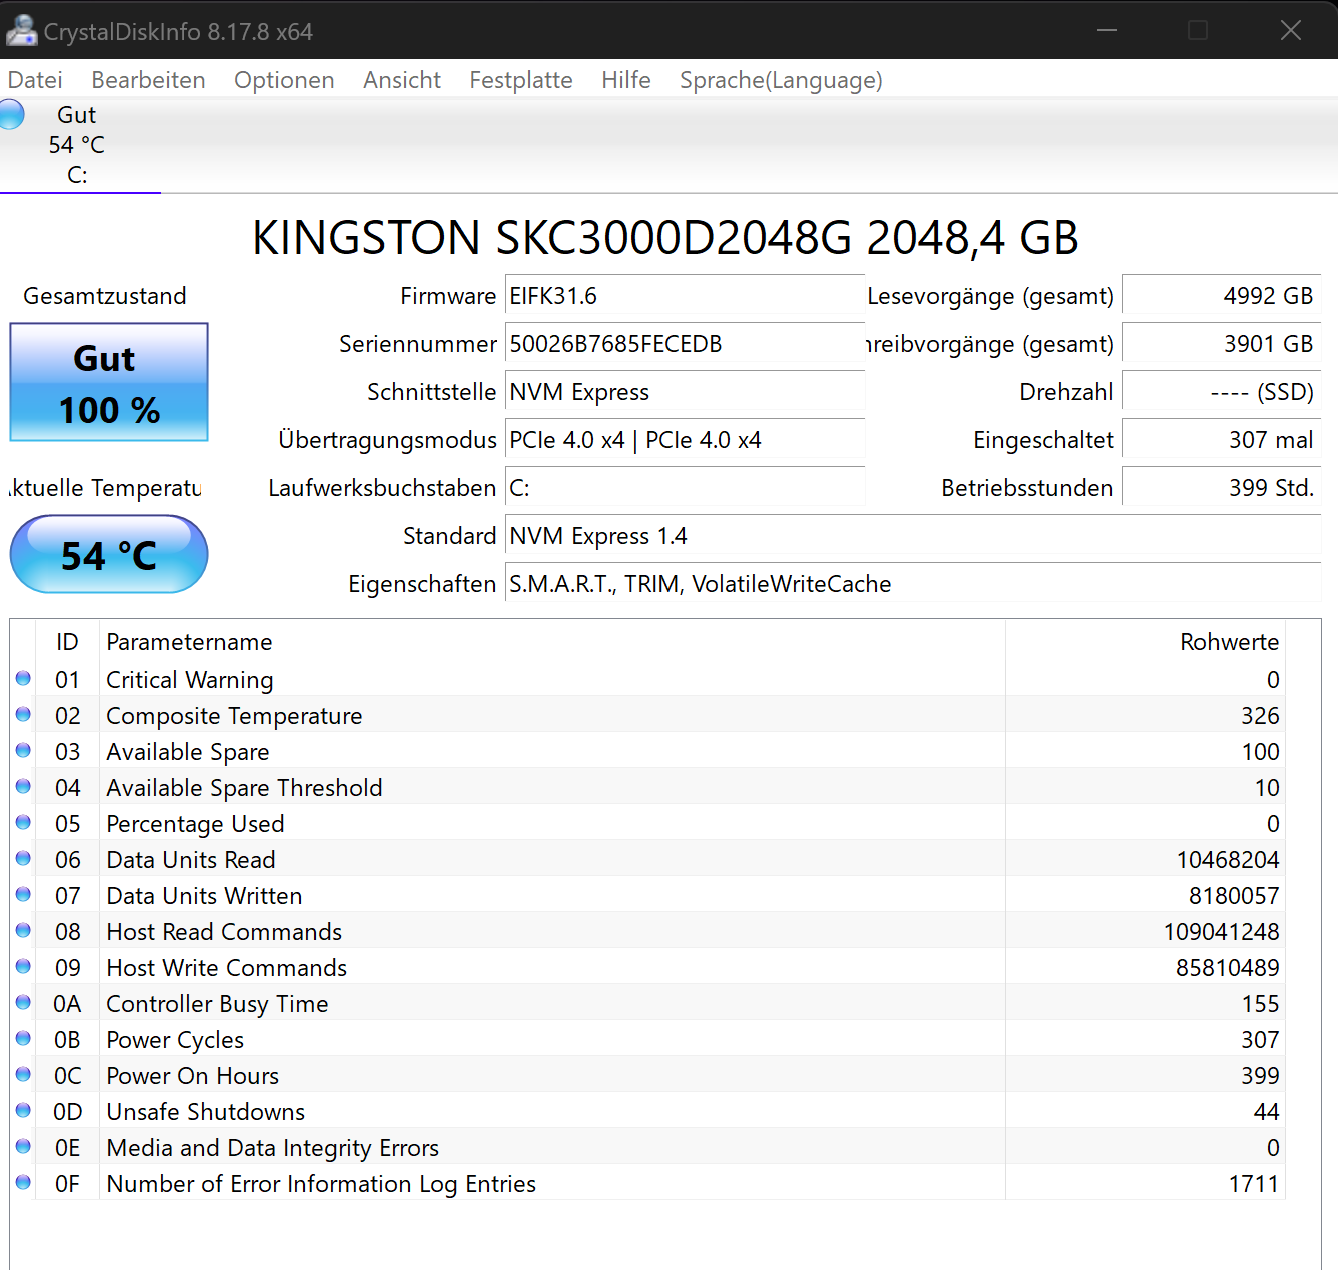Viewport: 1338px width, 1270px height.
Task: Click the Gut 100% health status button
Action: pyautogui.click(x=108, y=383)
